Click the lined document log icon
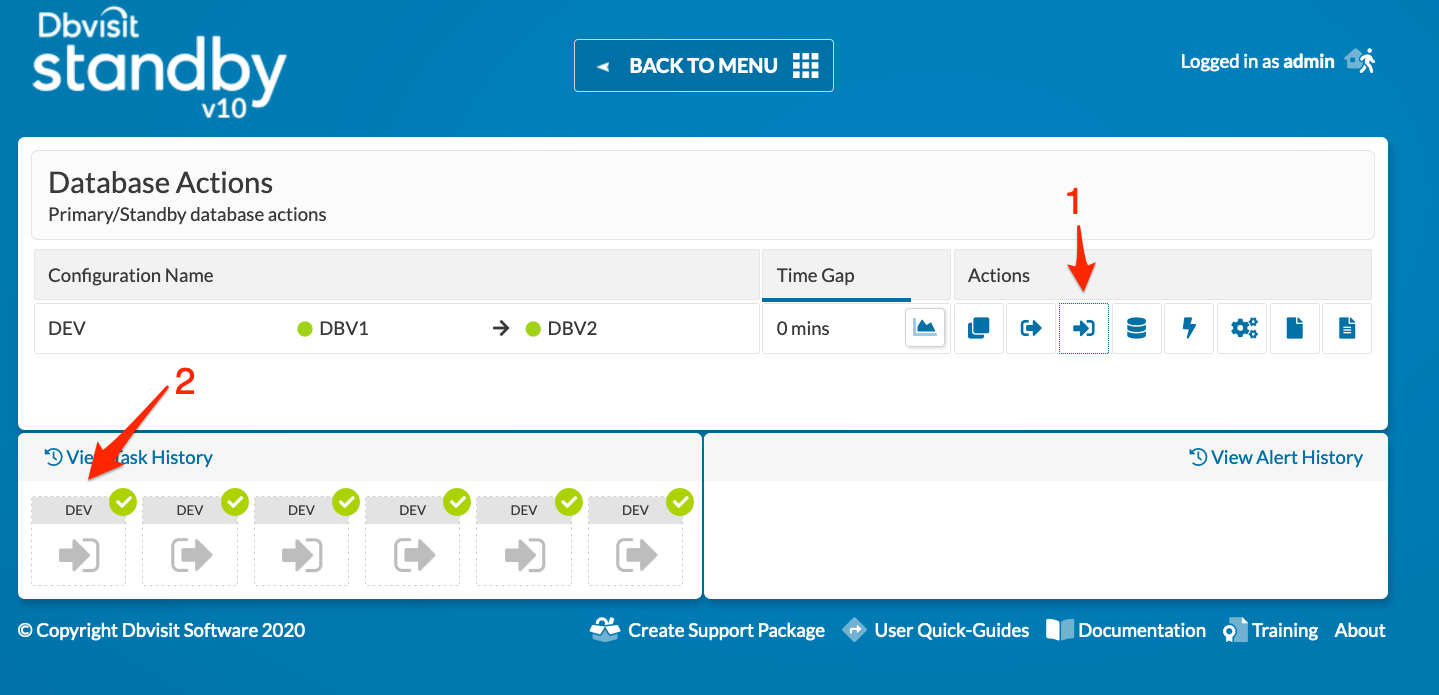This screenshot has height=695, width=1439. tap(1347, 328)
